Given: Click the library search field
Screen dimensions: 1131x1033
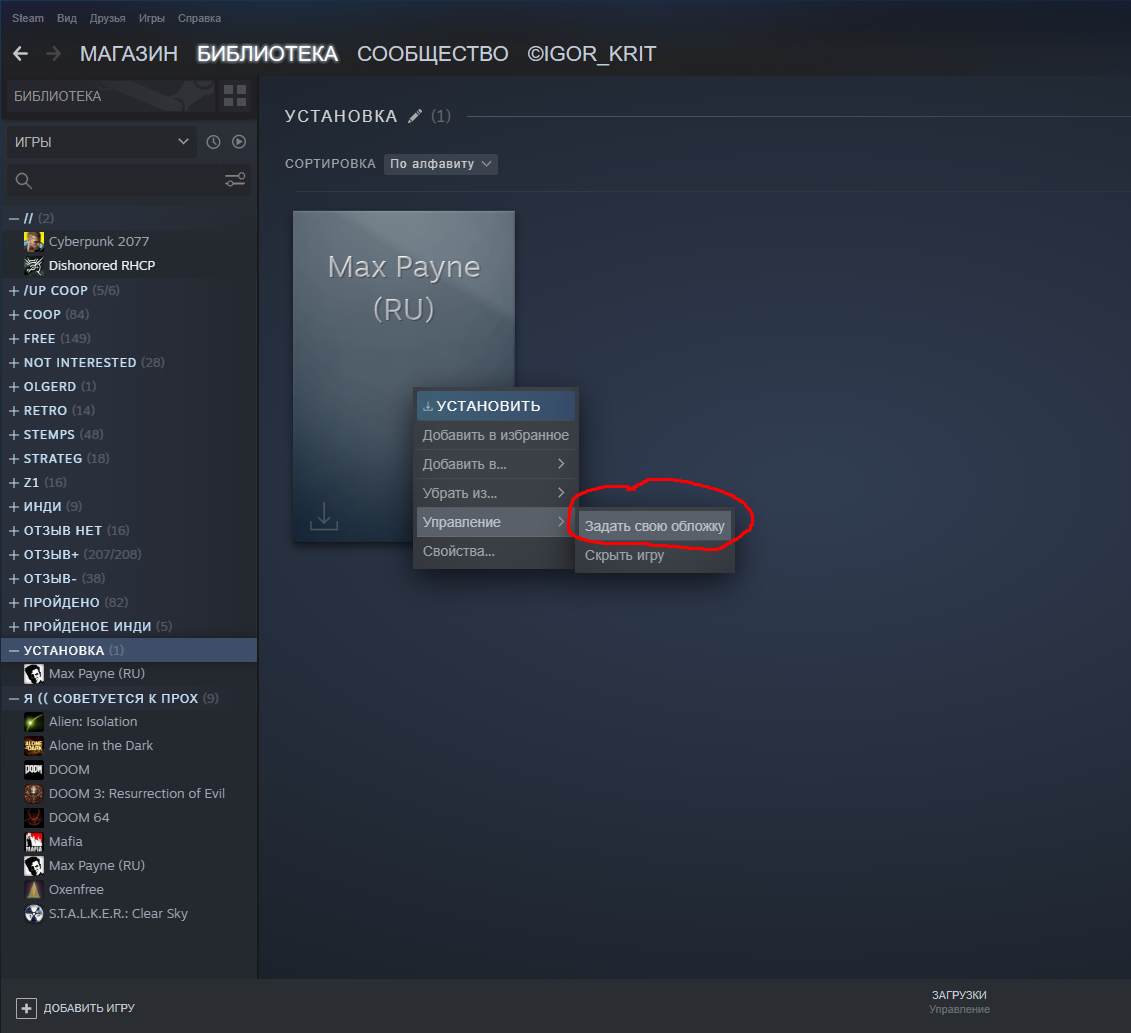Looking at the screenshot, I should [x=126, y=180].
